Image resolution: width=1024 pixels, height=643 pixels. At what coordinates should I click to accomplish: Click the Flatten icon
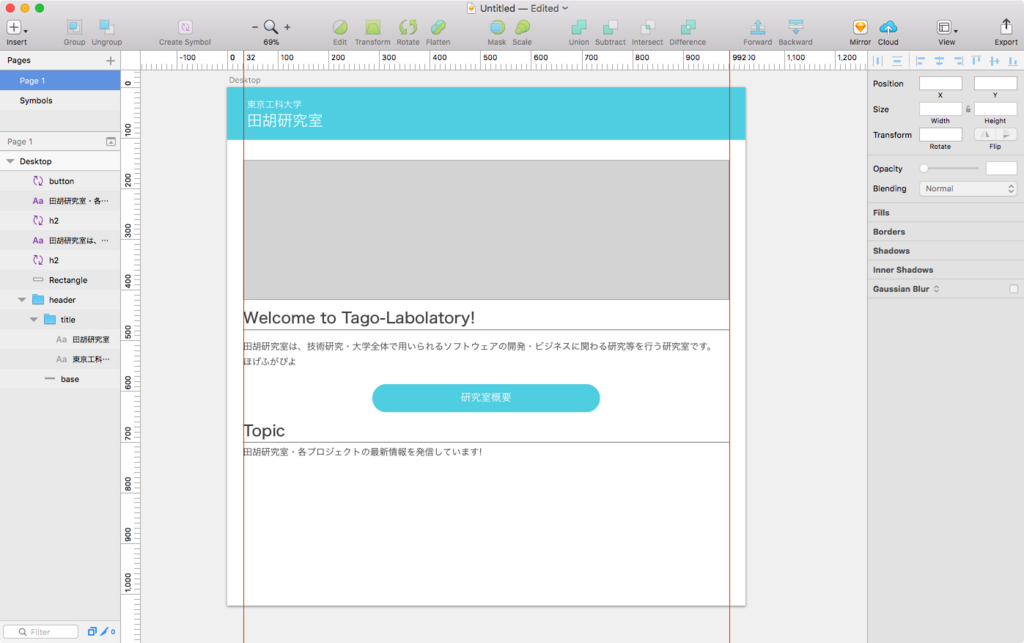point(438,27)
